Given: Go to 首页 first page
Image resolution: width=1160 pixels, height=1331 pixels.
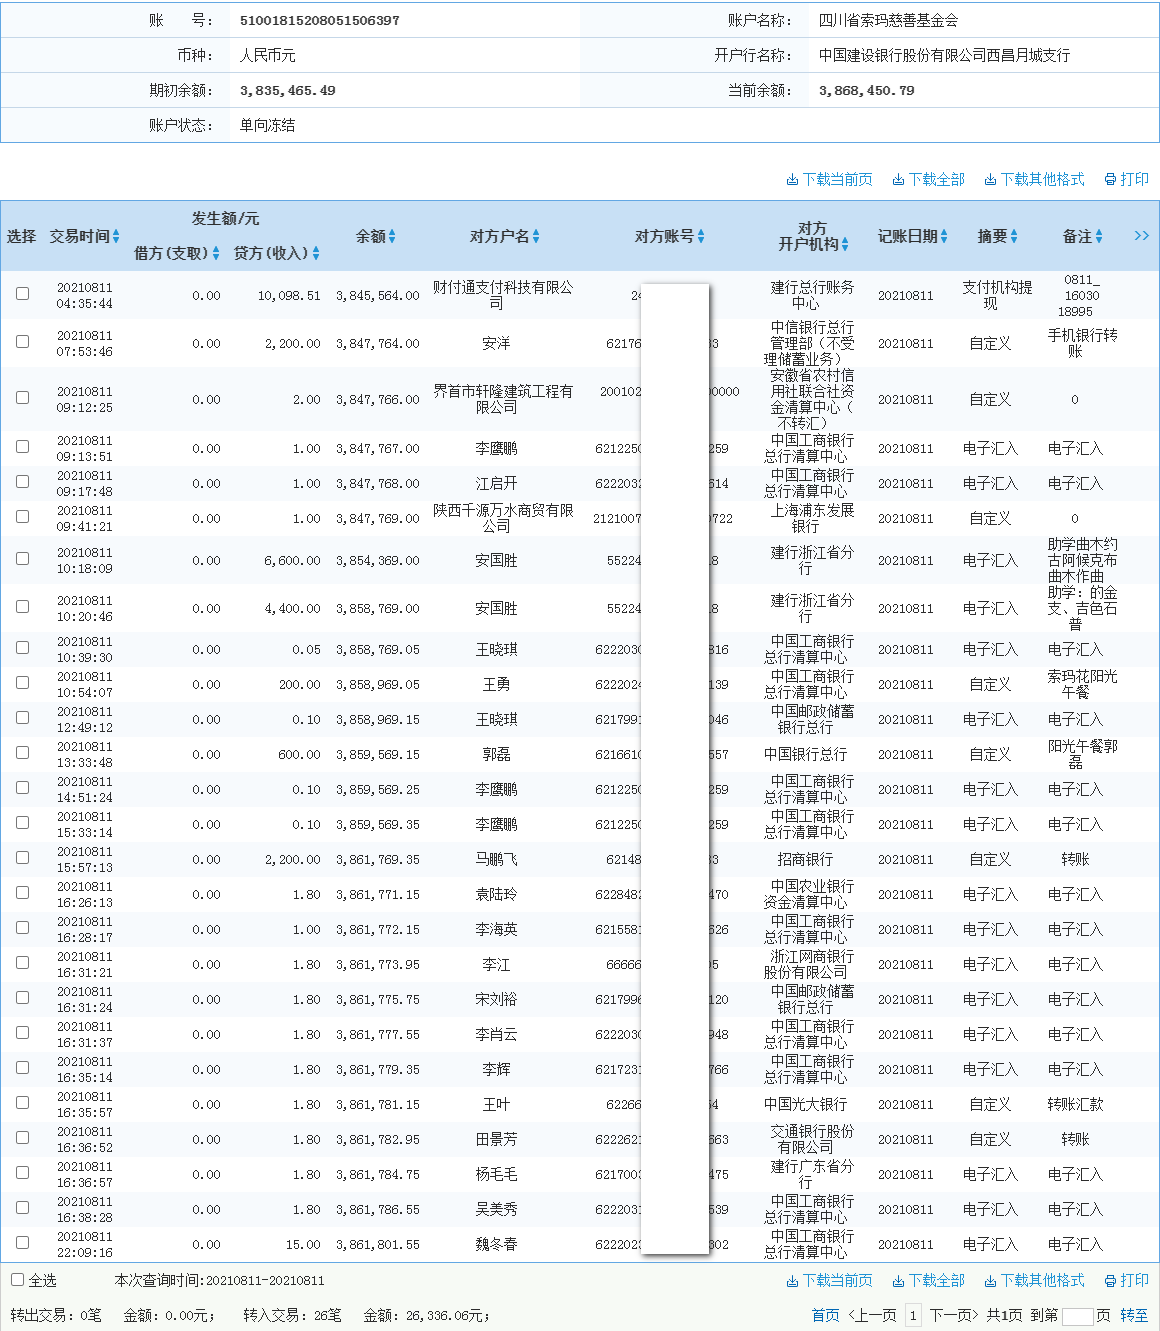Looking at the screenshot, I should click(825, 1315).
